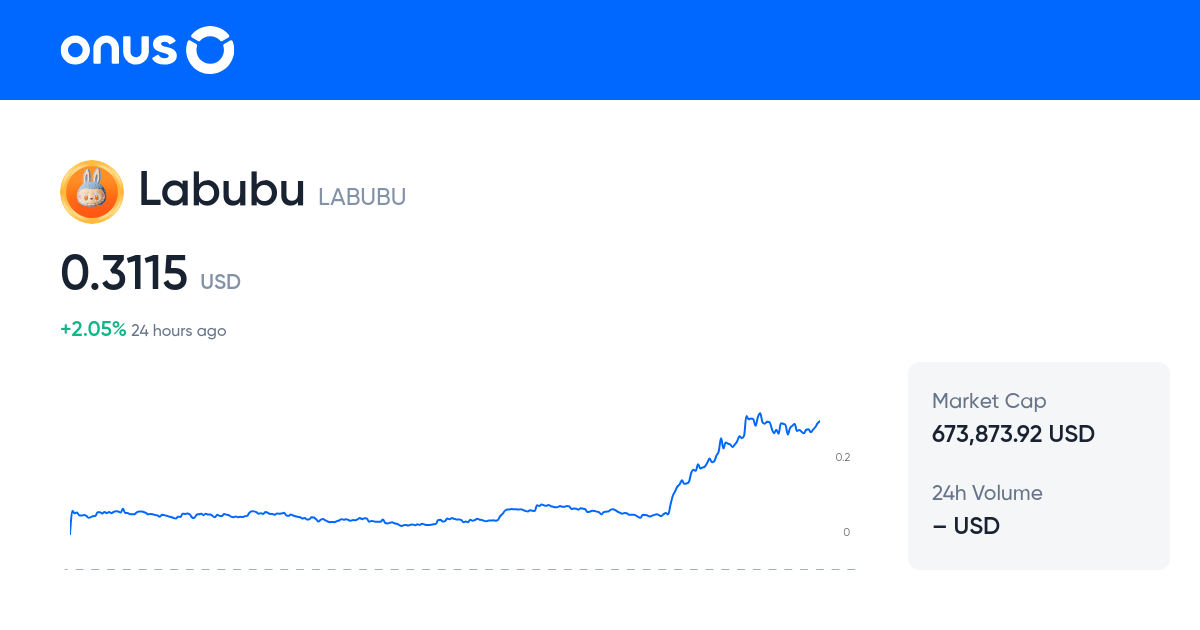This screenshot has height=630, width=1200.
Task: Click the 24 hours ago label
Action: [x=178, y=331]
